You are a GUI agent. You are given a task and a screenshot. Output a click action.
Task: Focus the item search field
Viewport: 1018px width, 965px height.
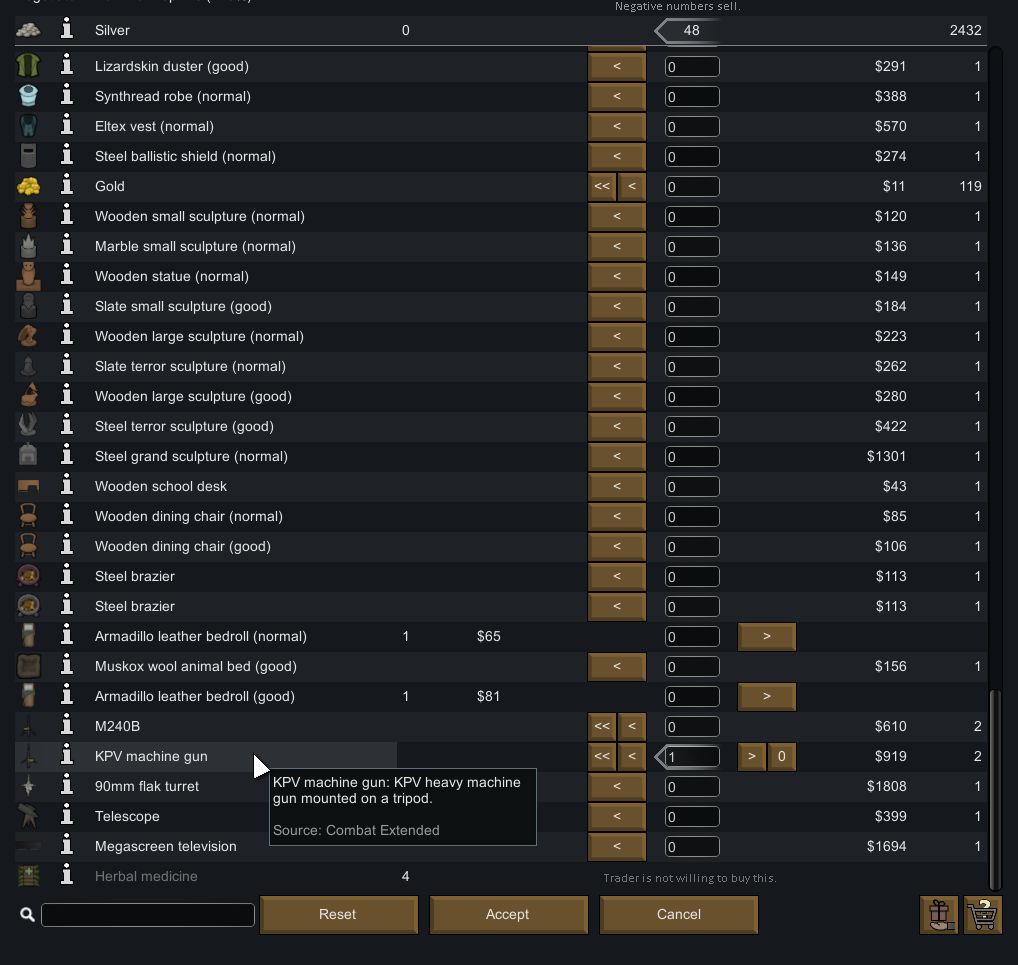click(x=148, y=914)
